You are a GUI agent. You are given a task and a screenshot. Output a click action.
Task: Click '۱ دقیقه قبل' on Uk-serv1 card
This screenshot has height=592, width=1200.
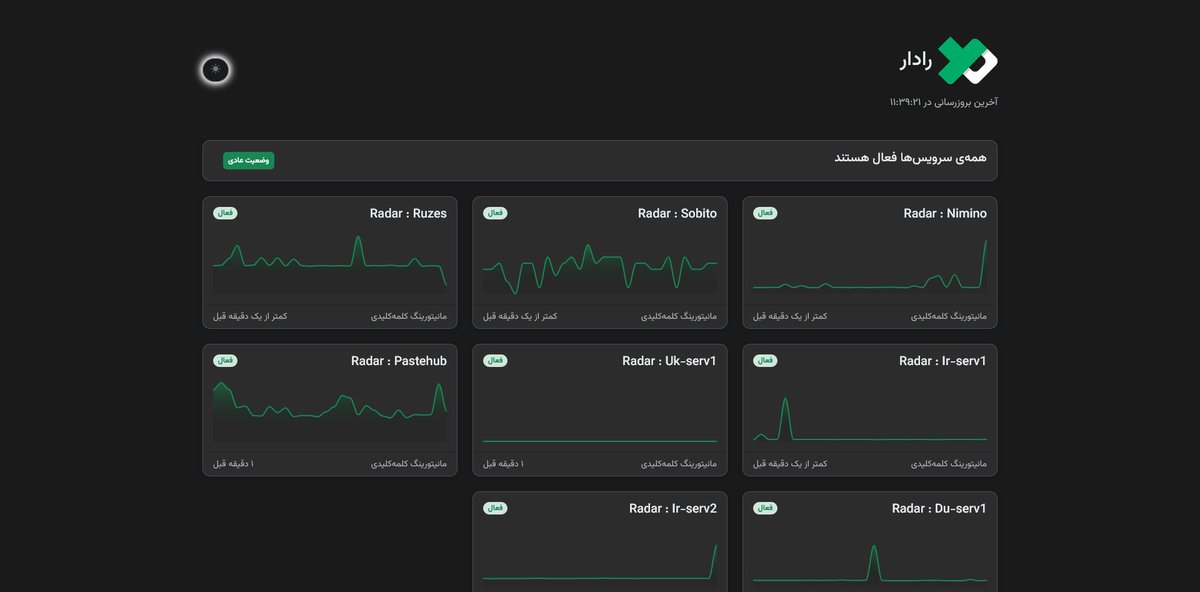(x=503, y=464)
